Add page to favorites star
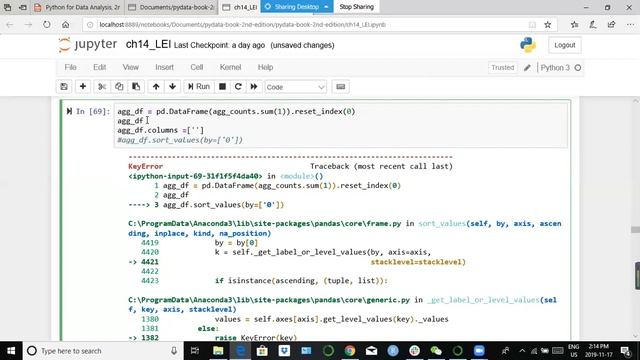The height and width of the screenshot is (360, 640). (x=548, y=25)
